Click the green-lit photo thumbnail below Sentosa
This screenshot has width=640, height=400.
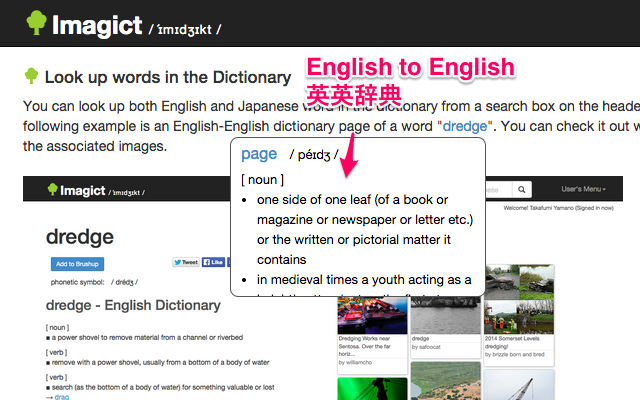coord(372,389)
